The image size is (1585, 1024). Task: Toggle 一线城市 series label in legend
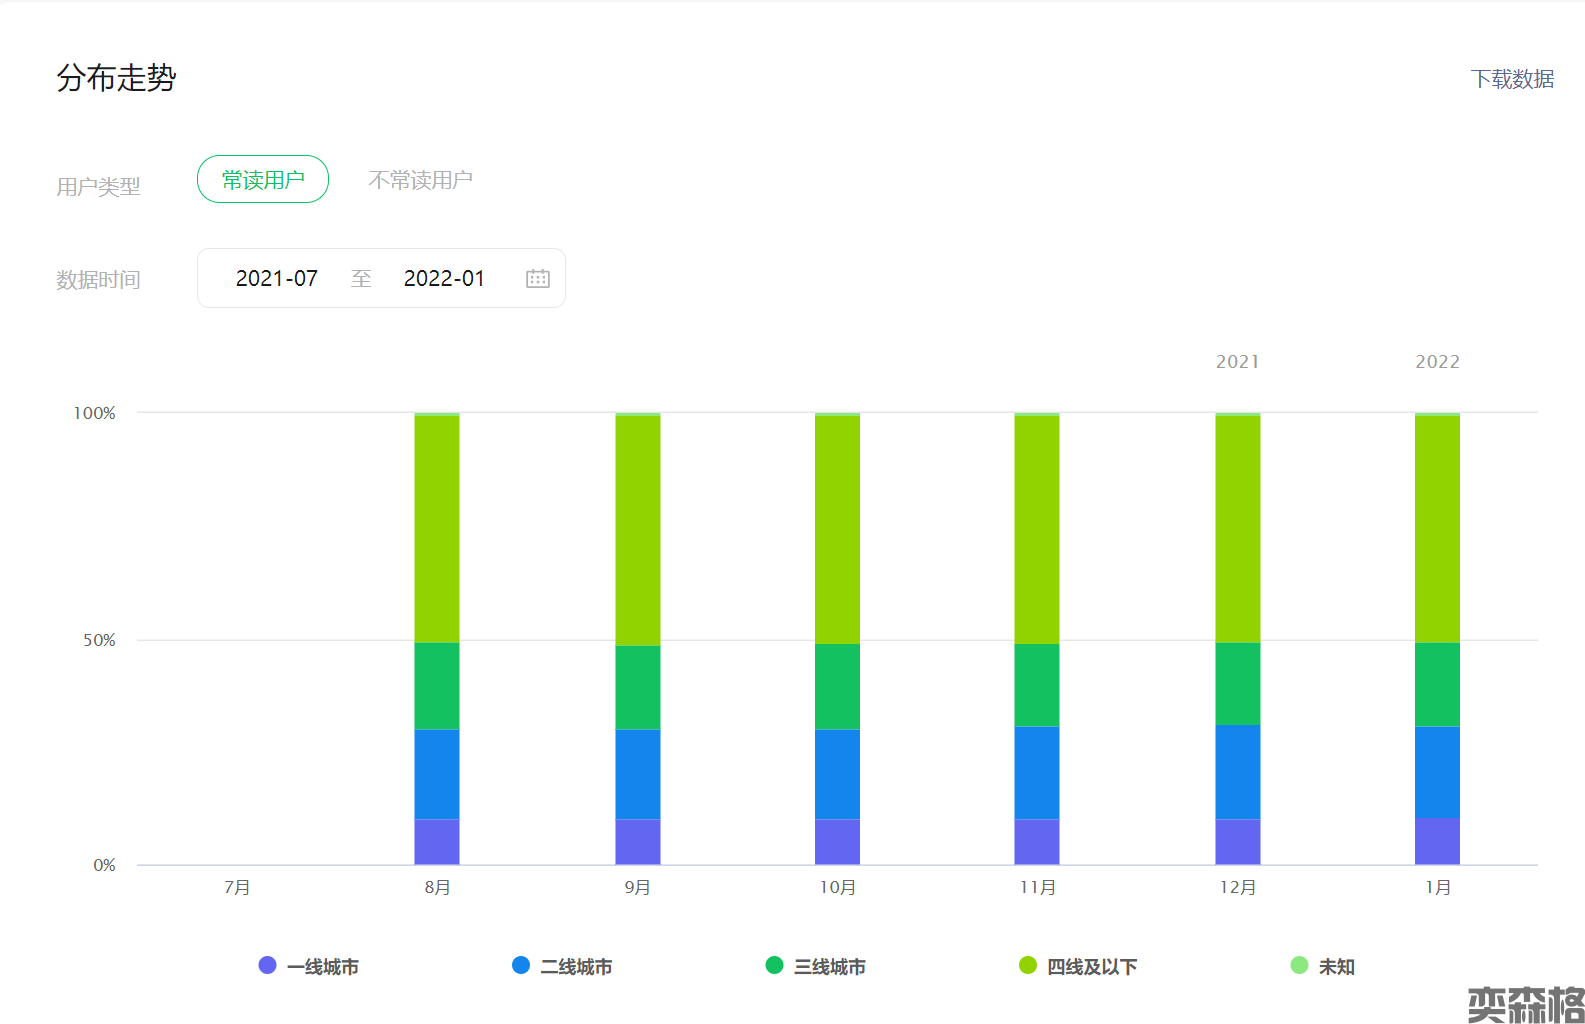[323, 967]
